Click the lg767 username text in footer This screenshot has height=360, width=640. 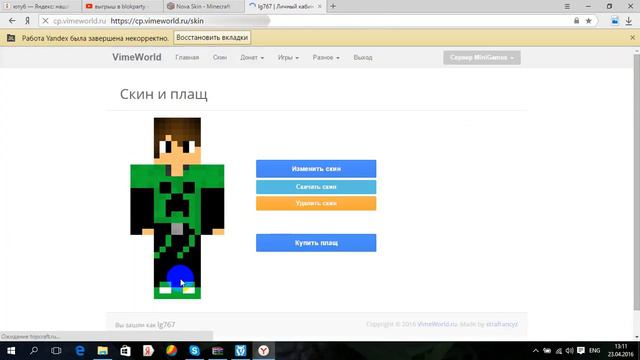pos(166,324)
